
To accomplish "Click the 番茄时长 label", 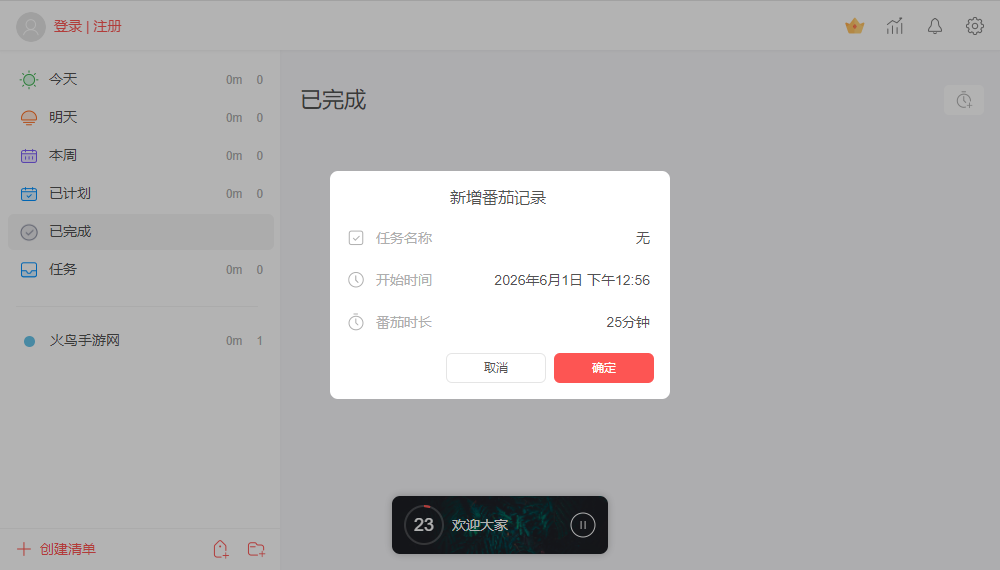I will (x=404, y=322).
